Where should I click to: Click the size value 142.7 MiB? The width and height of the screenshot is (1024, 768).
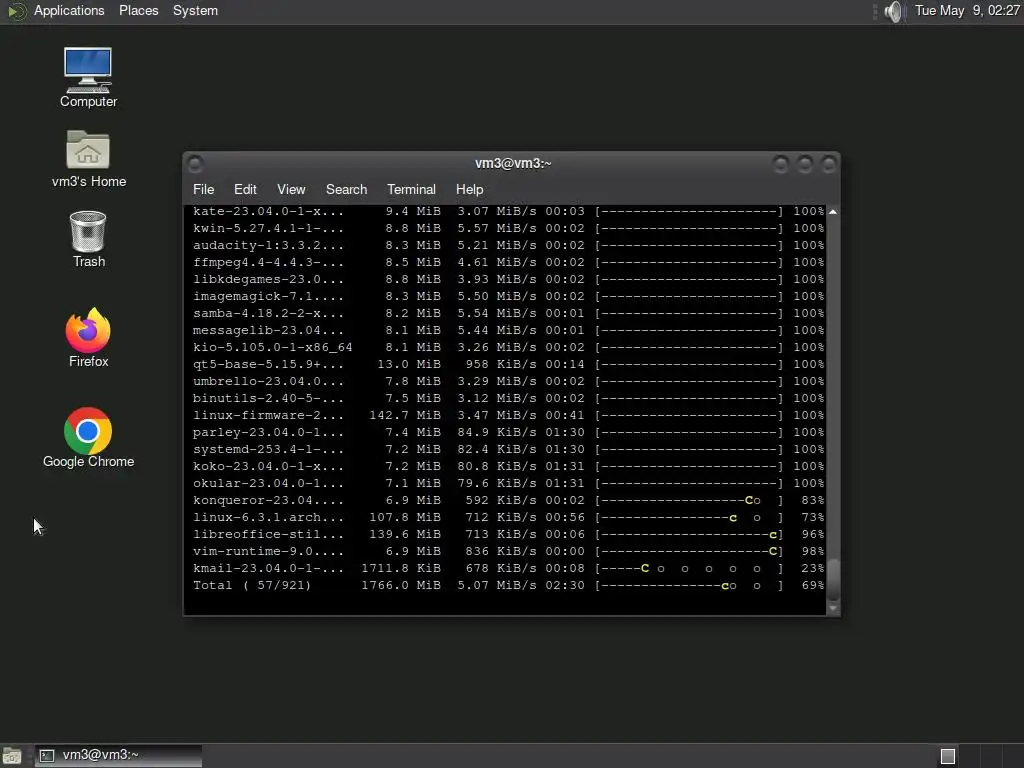(405, 415)
